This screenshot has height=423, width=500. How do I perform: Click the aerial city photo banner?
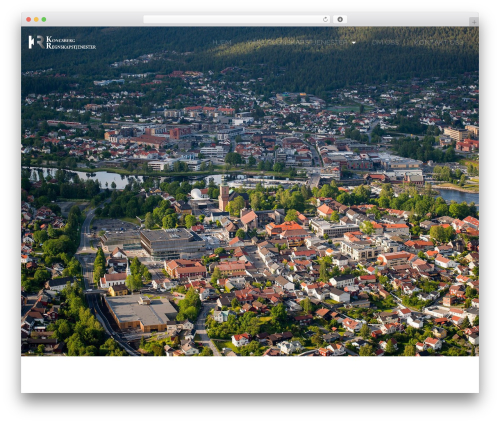(250, 191)
